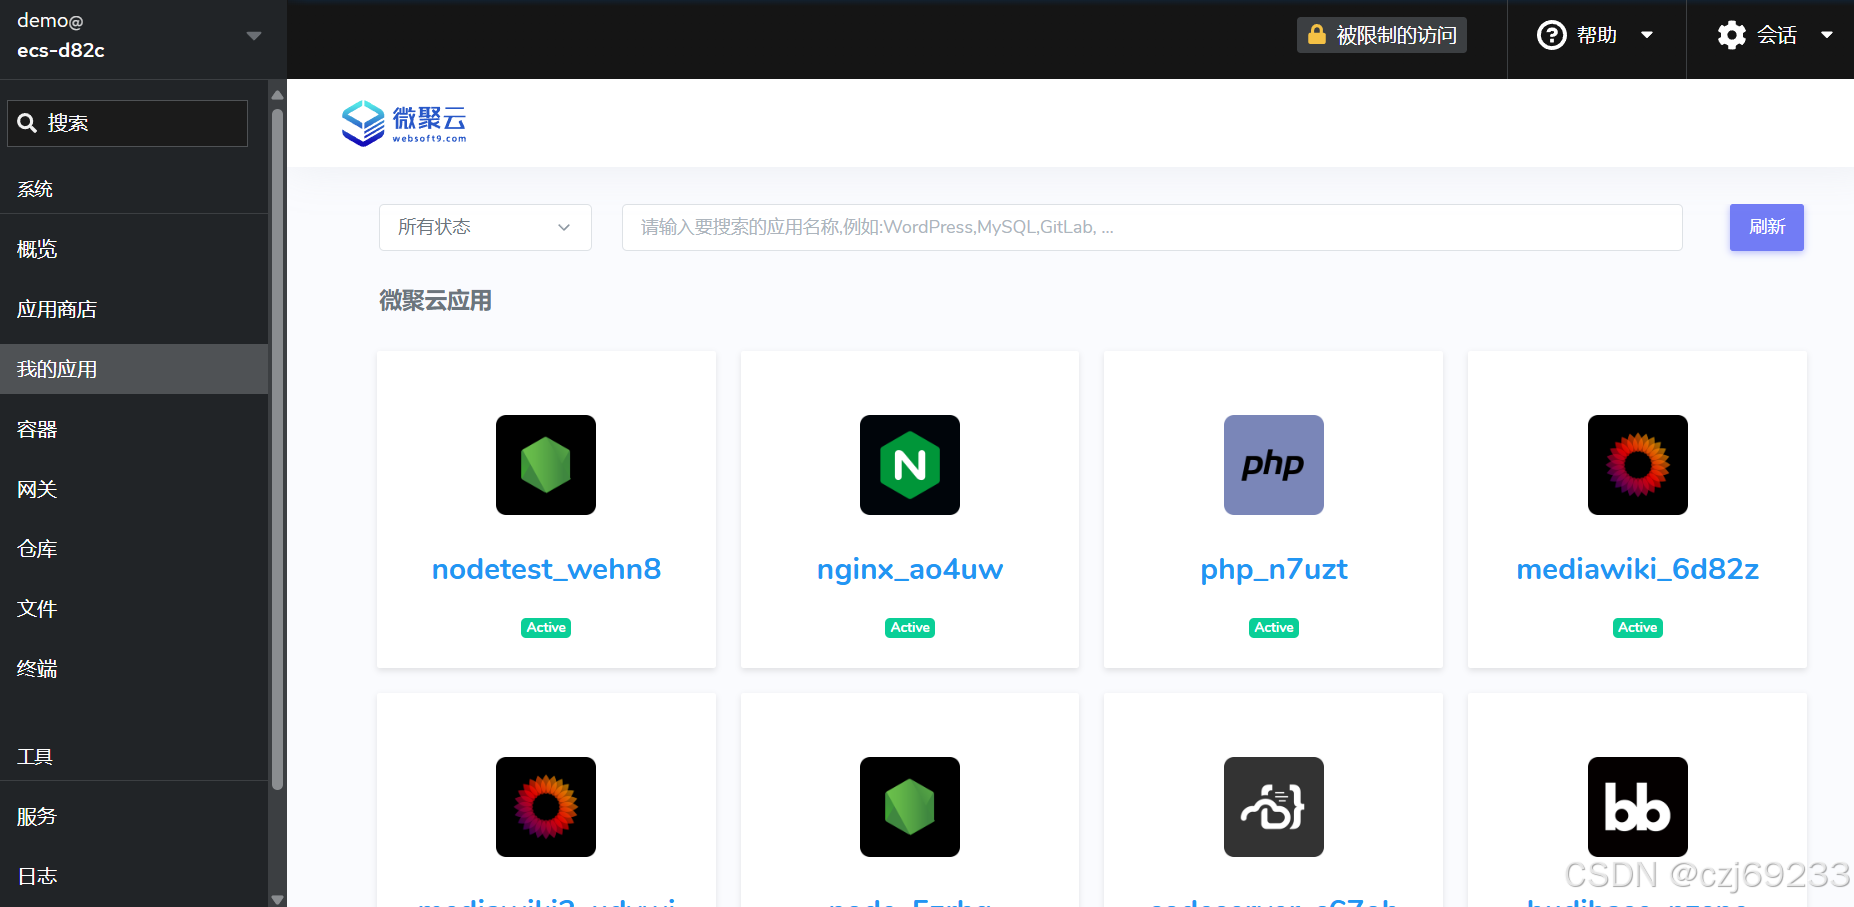The height and width of the screenshot is (907, 1854).
Task: Open the mediawiki_6d82z sunflower icon
Action: tap(1638, 465)
